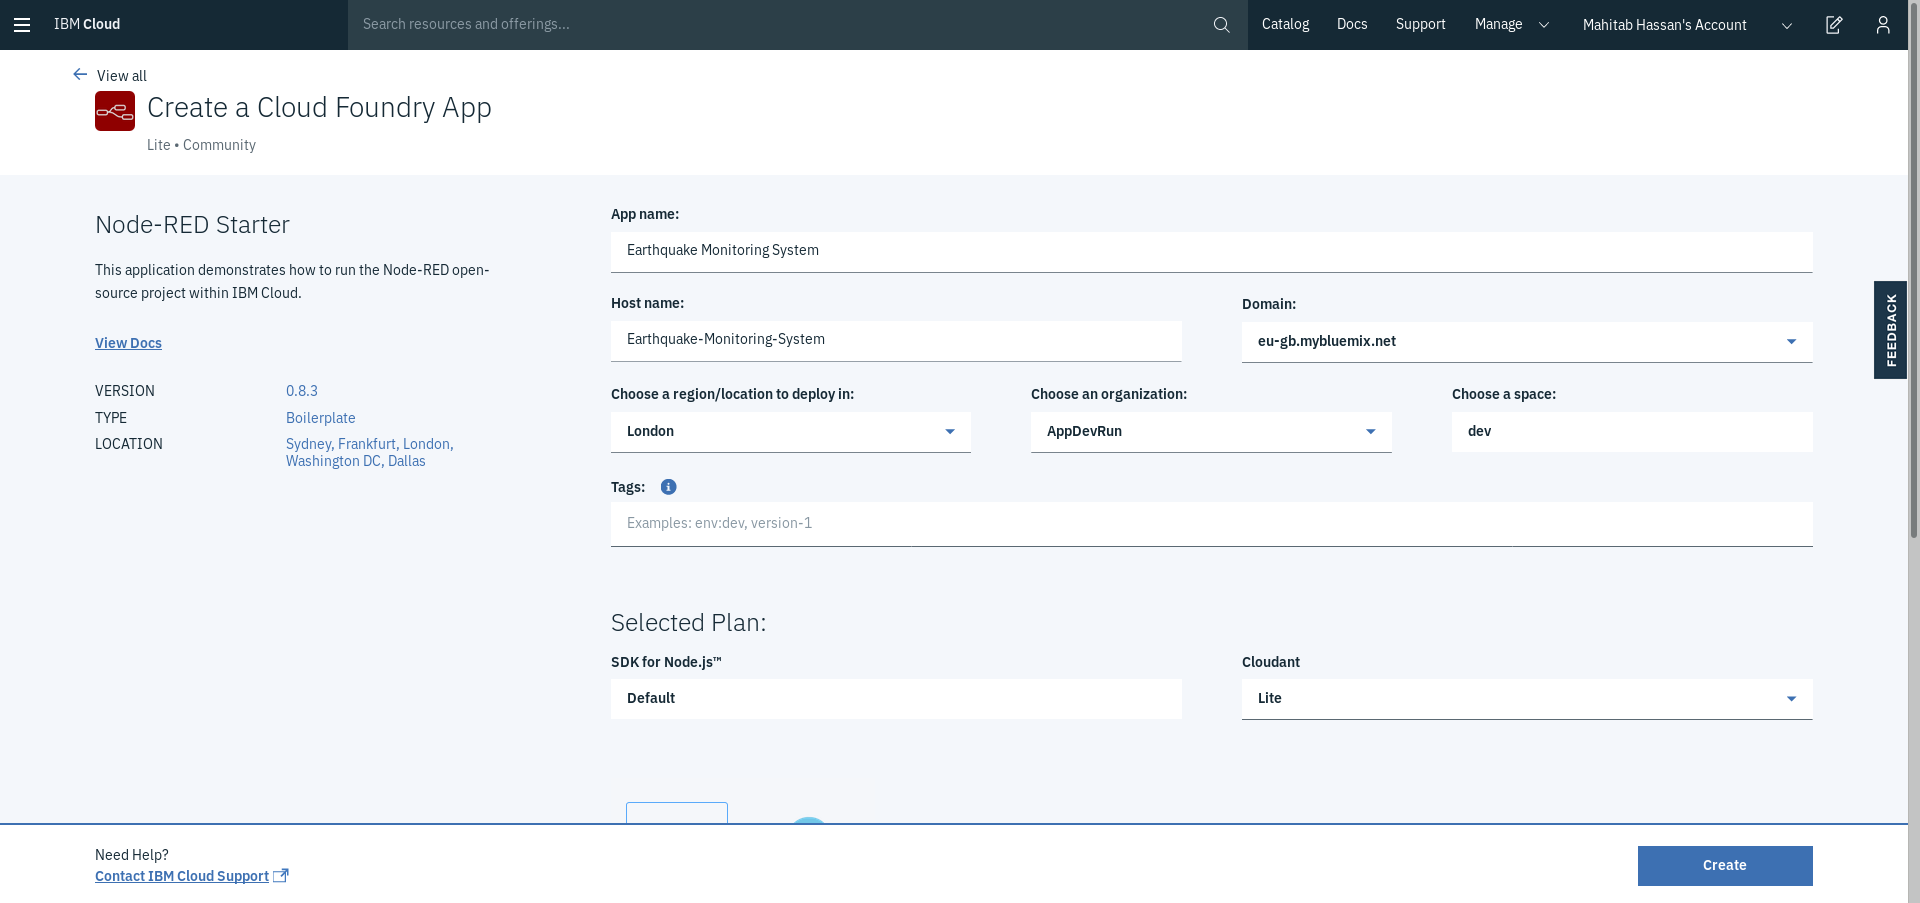Expand the Manage menu chevron
Screen dimensions: 1920x903
(1544, 25)
